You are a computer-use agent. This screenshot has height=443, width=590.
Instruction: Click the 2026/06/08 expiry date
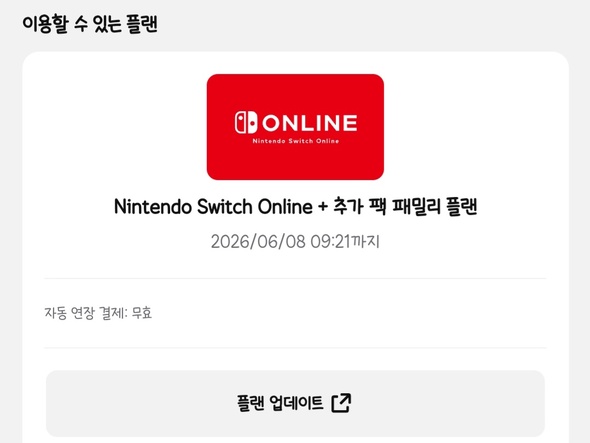[258, 242]
